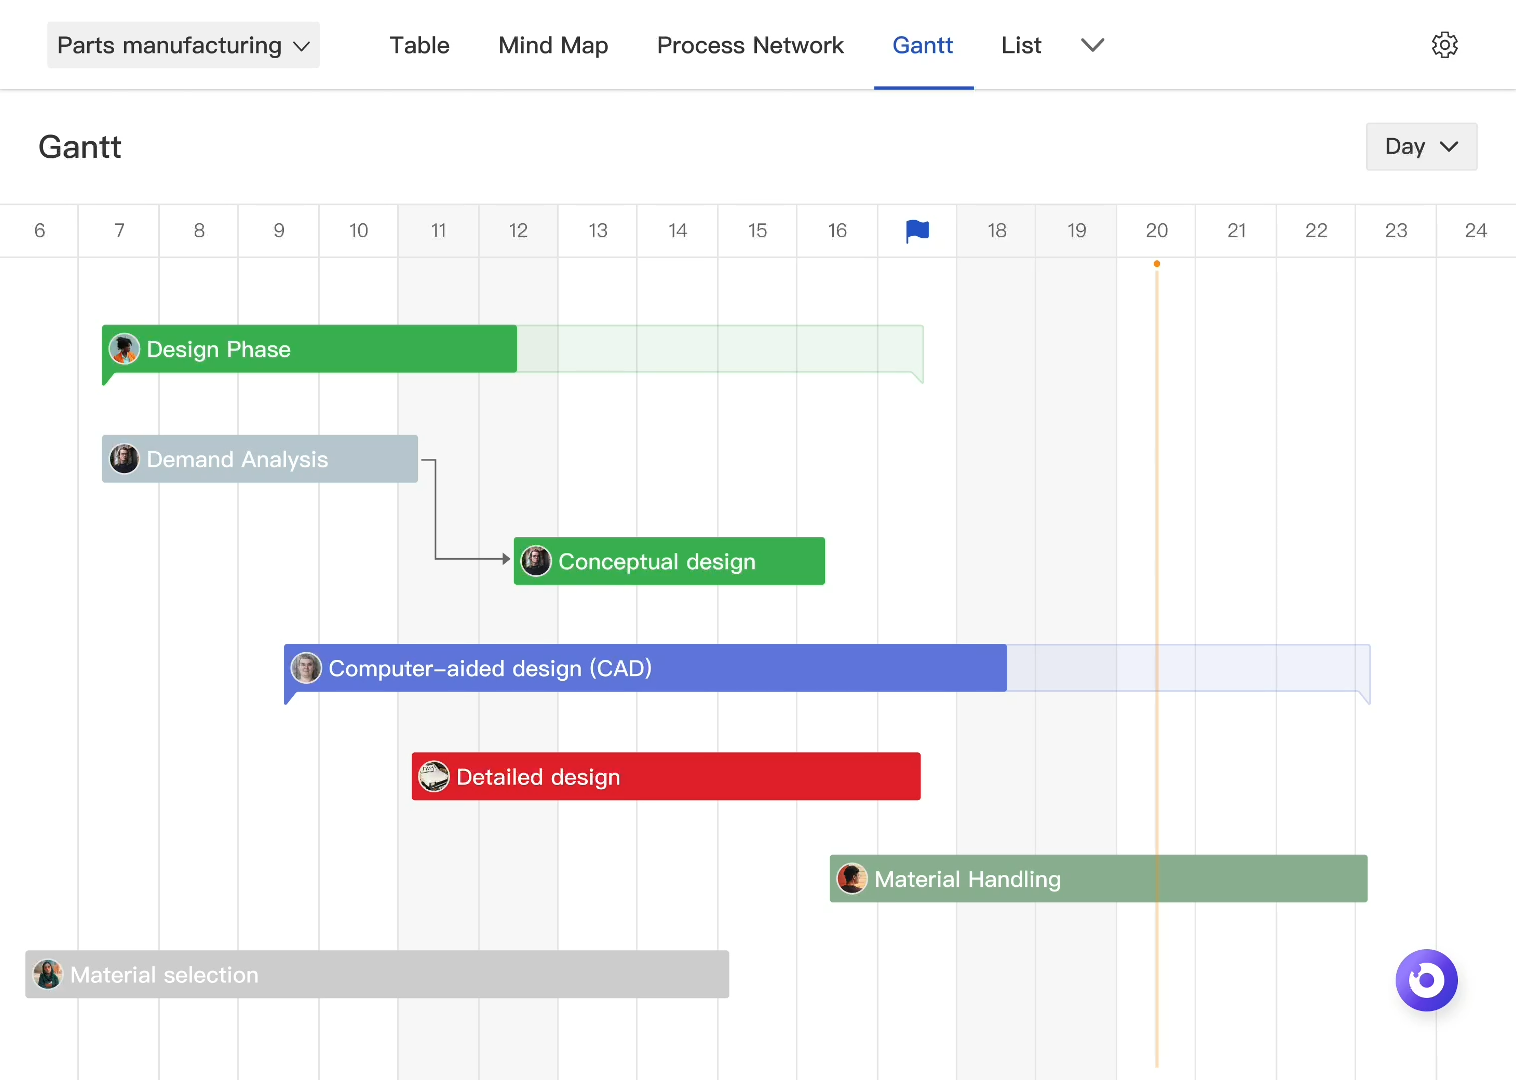The image size is (1516, 1080).
Task: Click day 24 in the date header
Action: [1476, 231]
